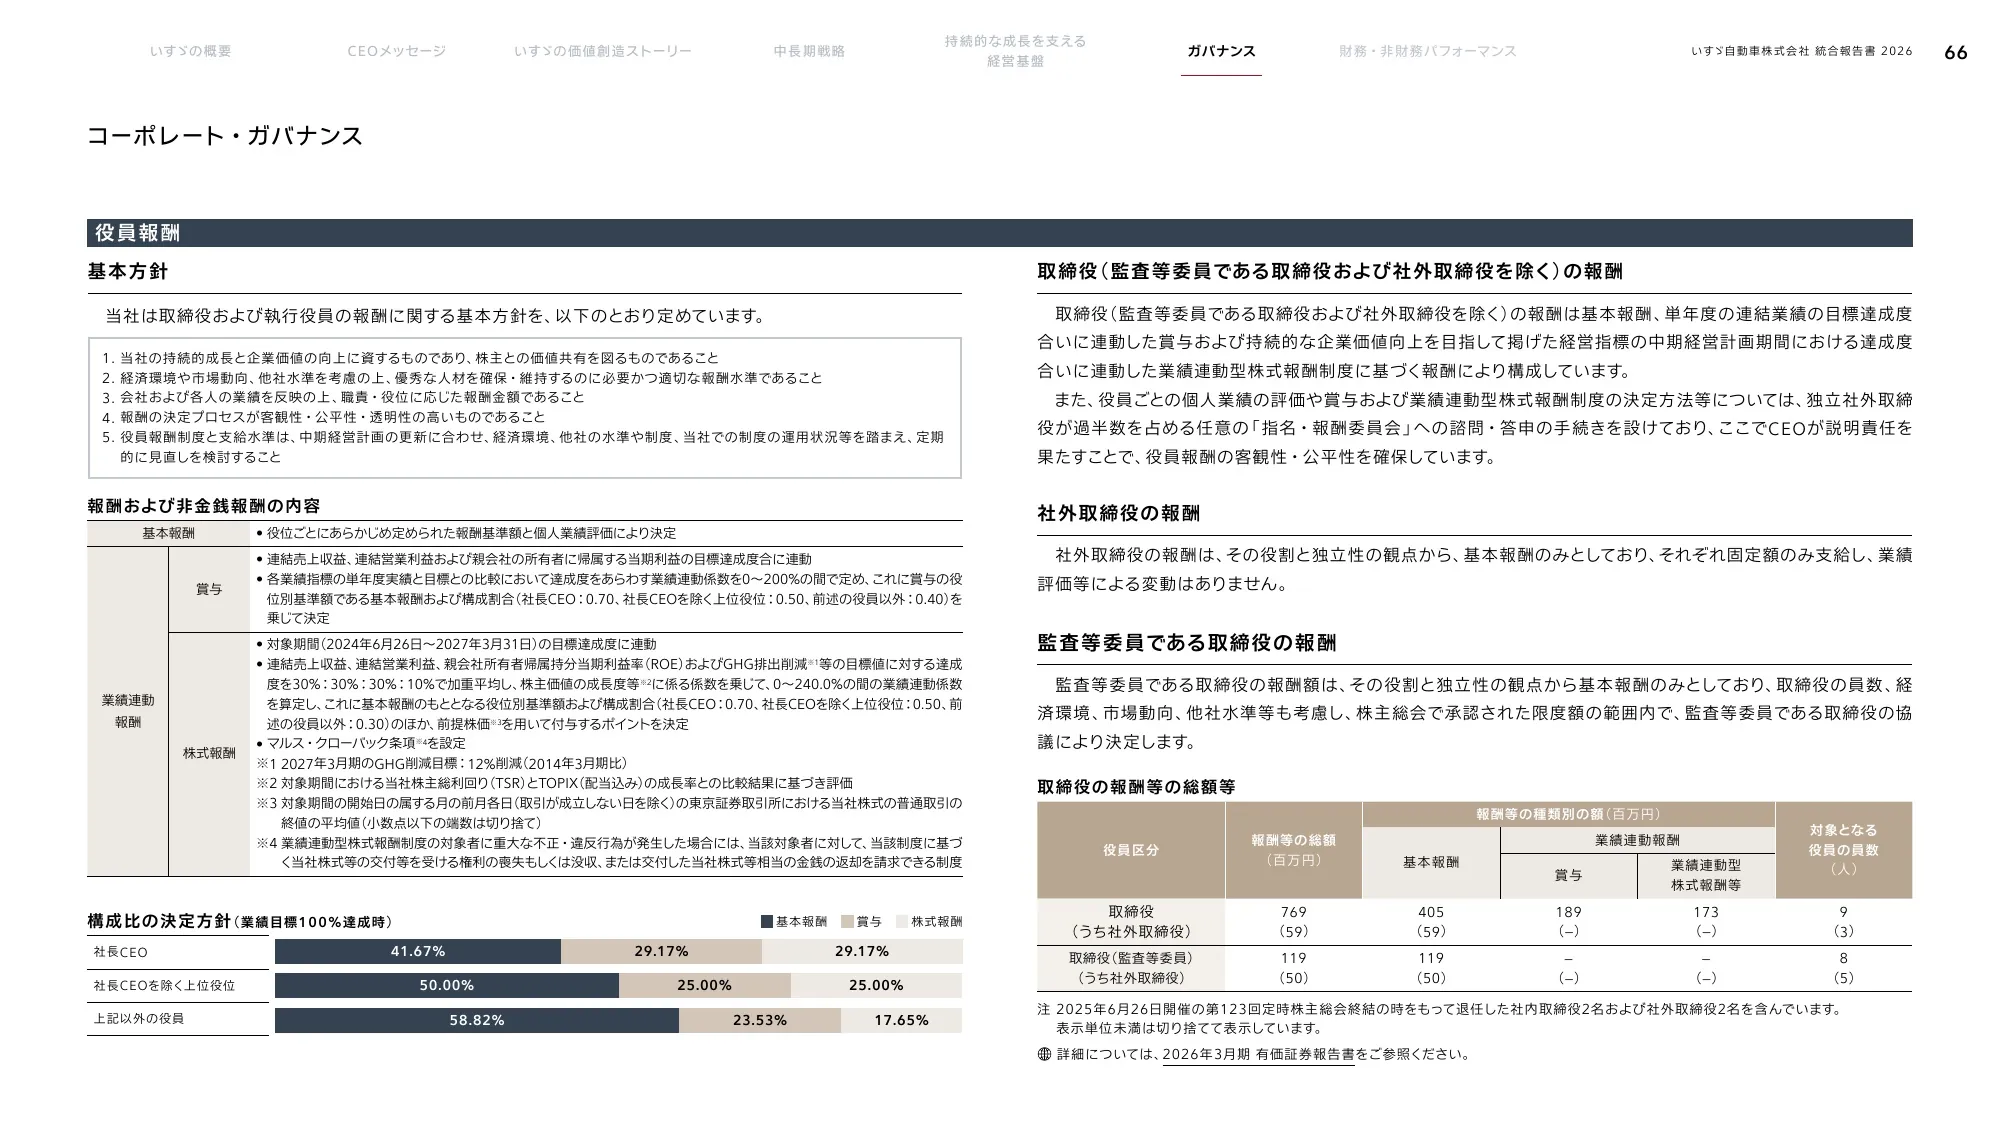Screen dimensions: 2000x1125
Task: Click the dark 基本報酬 legend swatch
Action: 767,922
